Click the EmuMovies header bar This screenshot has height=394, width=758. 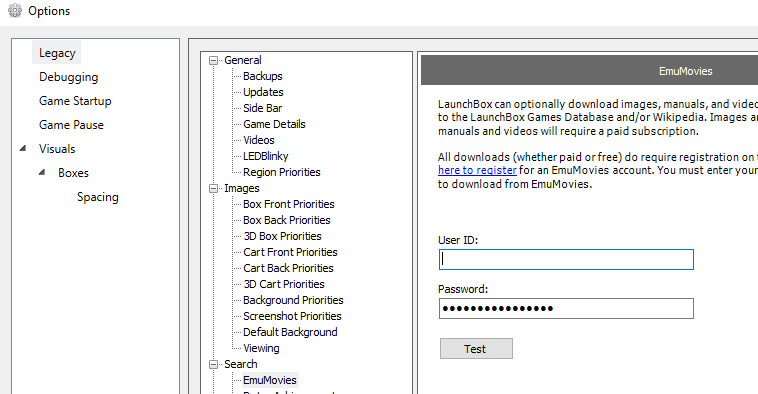coord(589,71)
